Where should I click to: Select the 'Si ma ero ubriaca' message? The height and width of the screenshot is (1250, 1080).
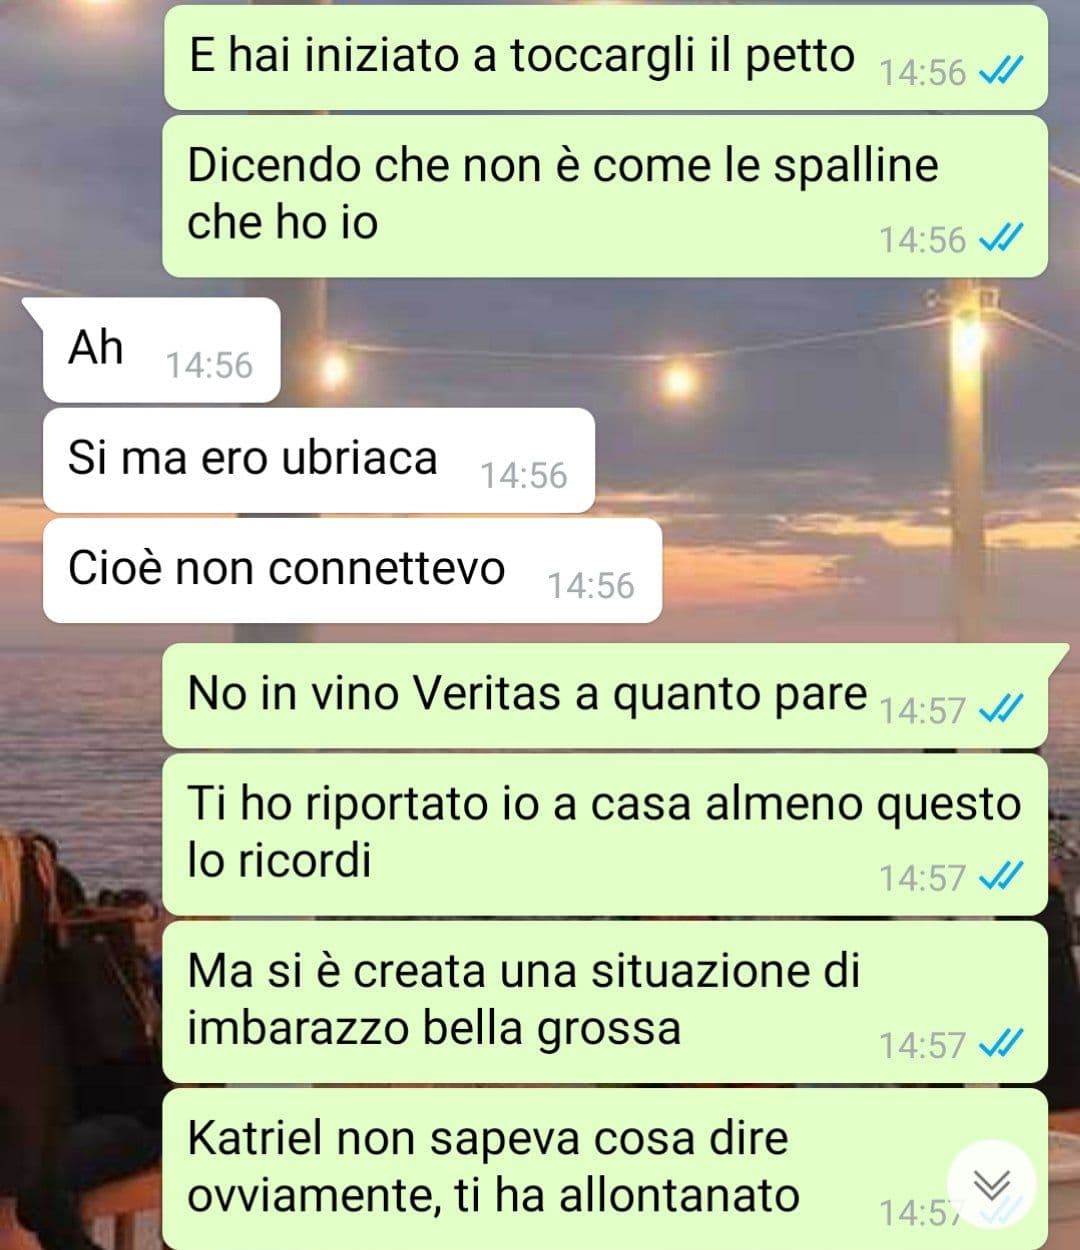pos(318,460)
